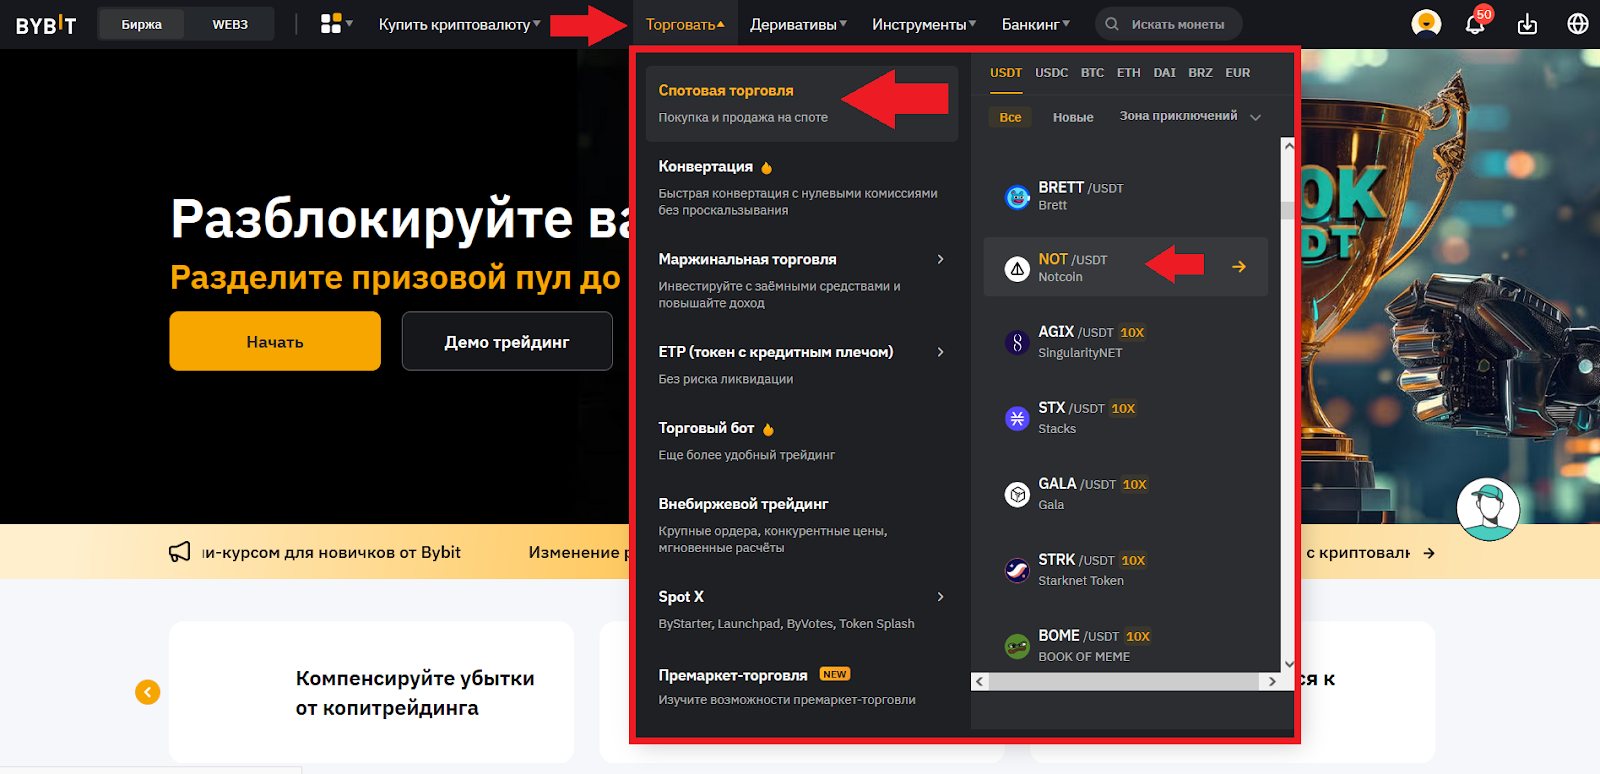1600x774 pixels.
Task: Open the language globe icon
Action: click(1578, 24)
